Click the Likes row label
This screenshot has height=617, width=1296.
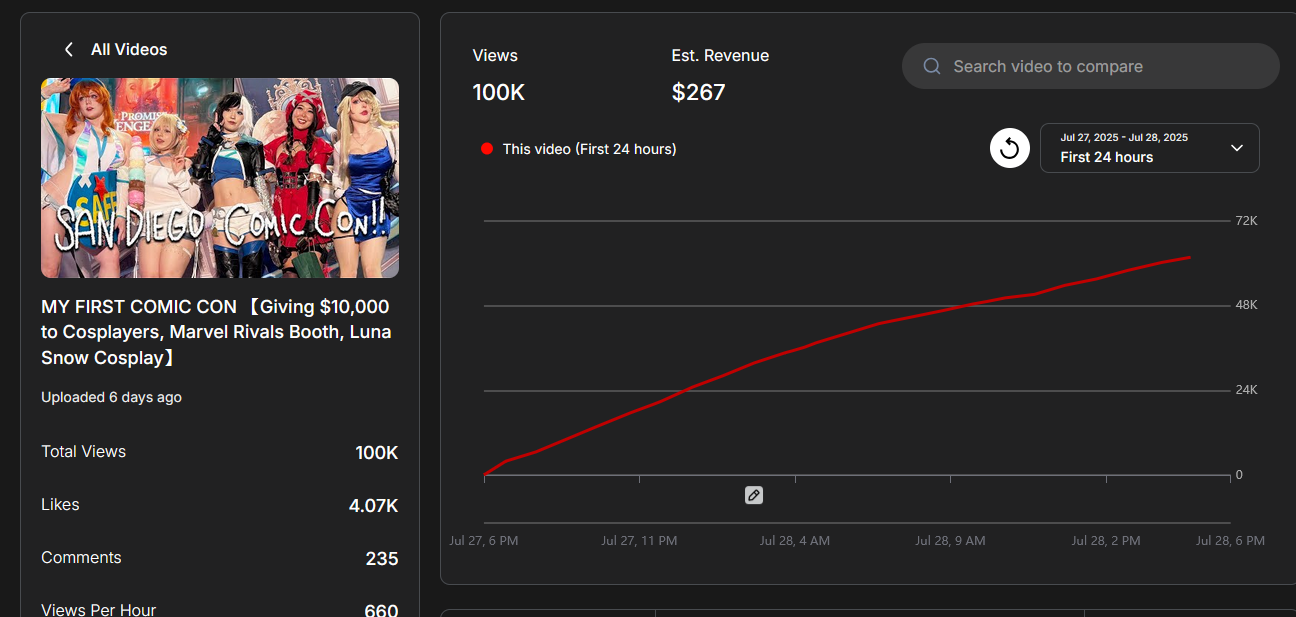(x=60, y=504)
